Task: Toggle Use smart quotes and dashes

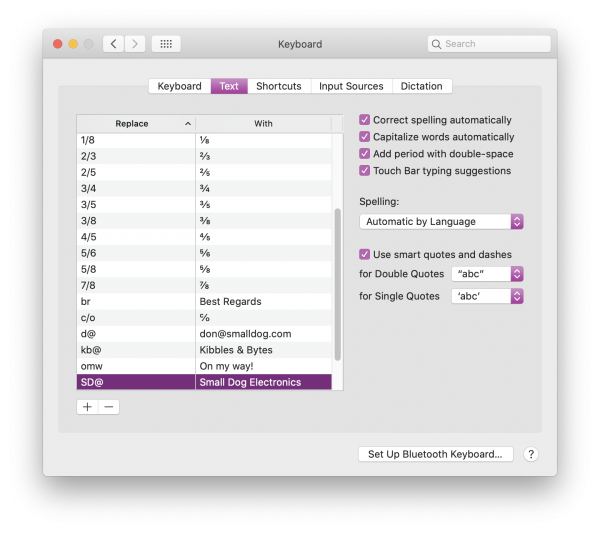Action: pyautogui.click(x=365, y=254)
